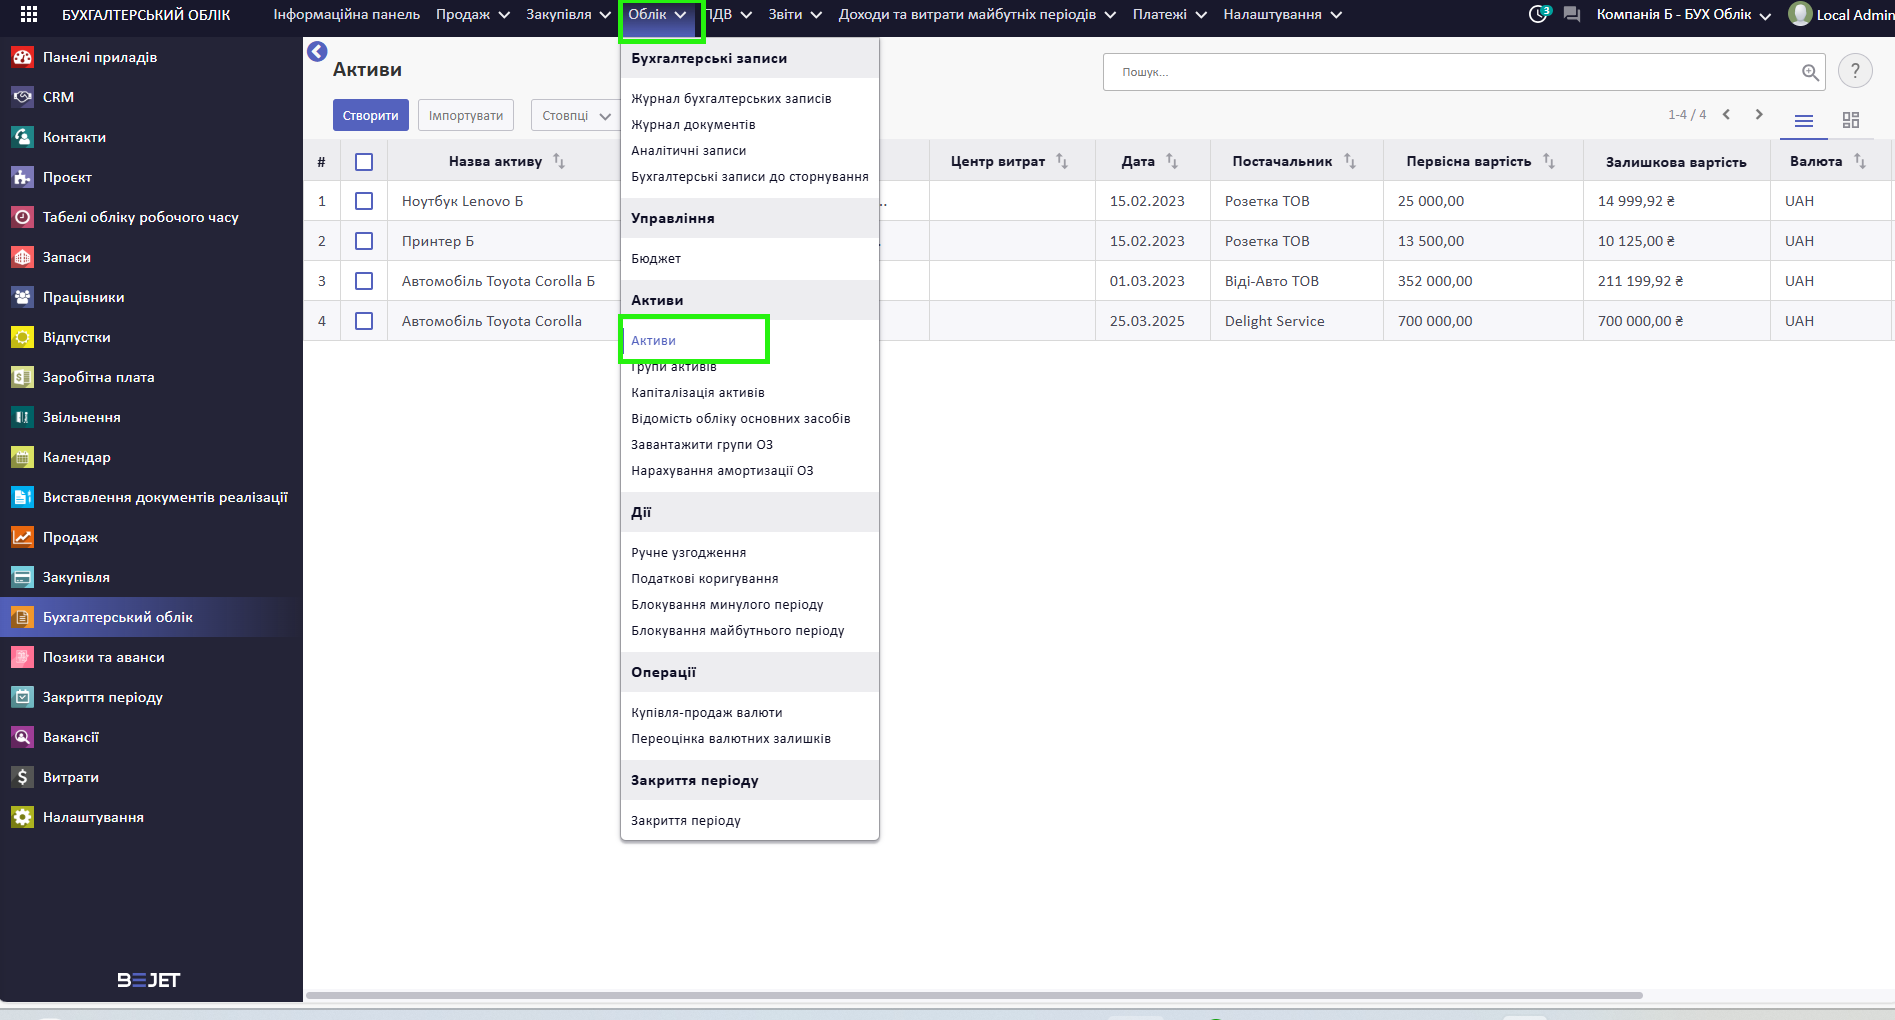Select Активи in the dropdown menu
The image size is (1895, 1020).
[653, 340]
